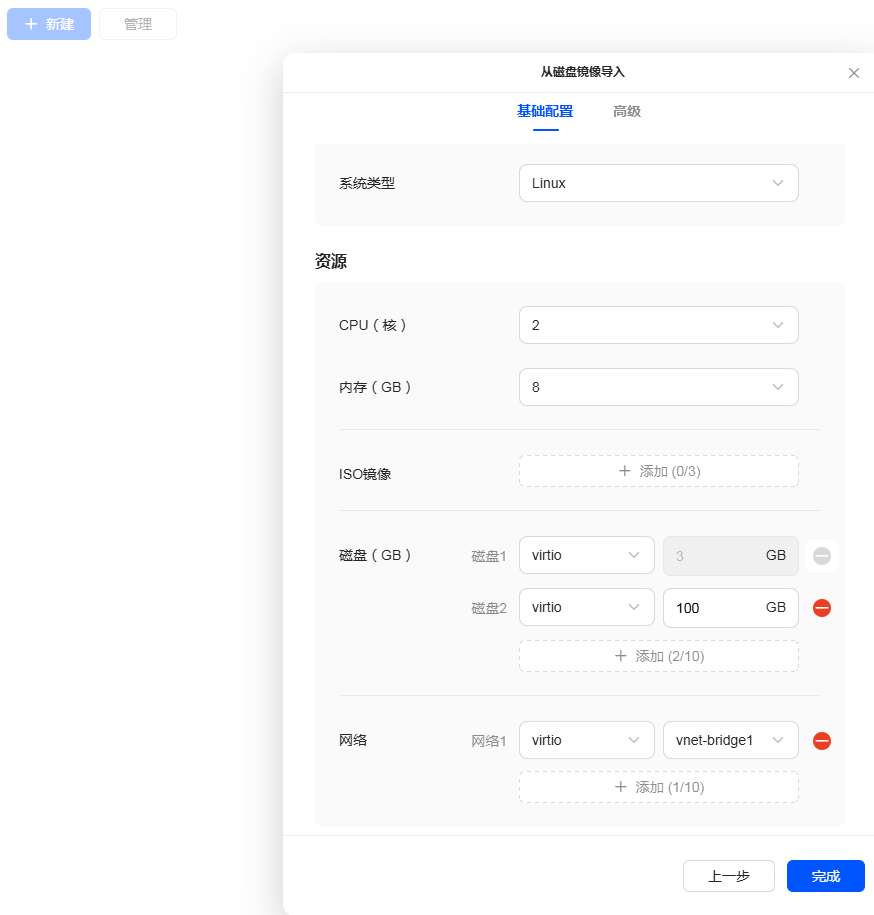This screenshot has width=874, height=915.
Task: Click the 完成 button to finish
Action: click(825, 876)
